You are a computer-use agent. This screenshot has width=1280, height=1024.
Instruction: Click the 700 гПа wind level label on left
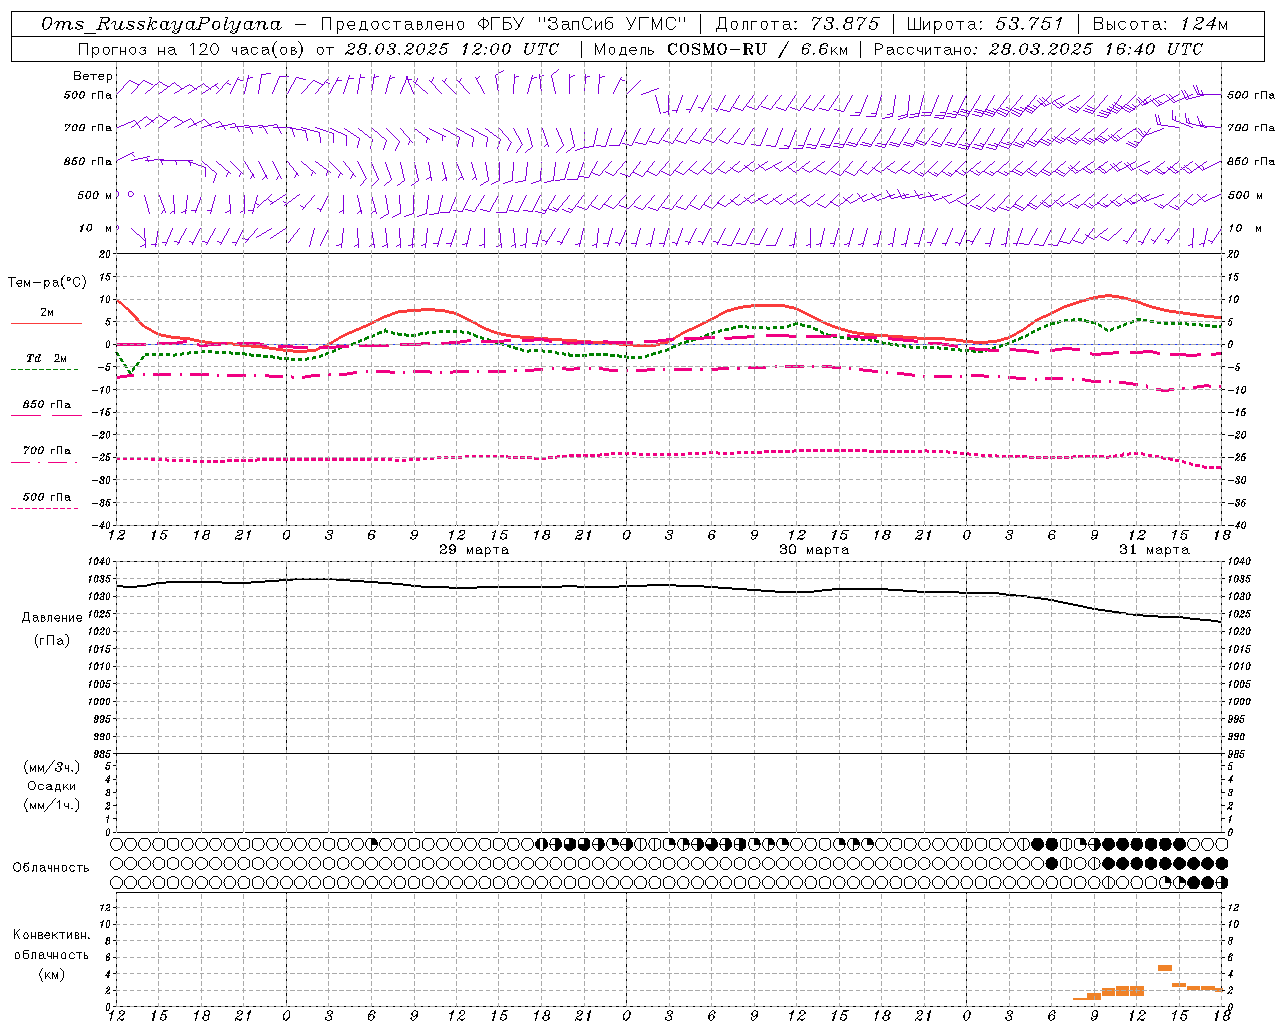88,128
